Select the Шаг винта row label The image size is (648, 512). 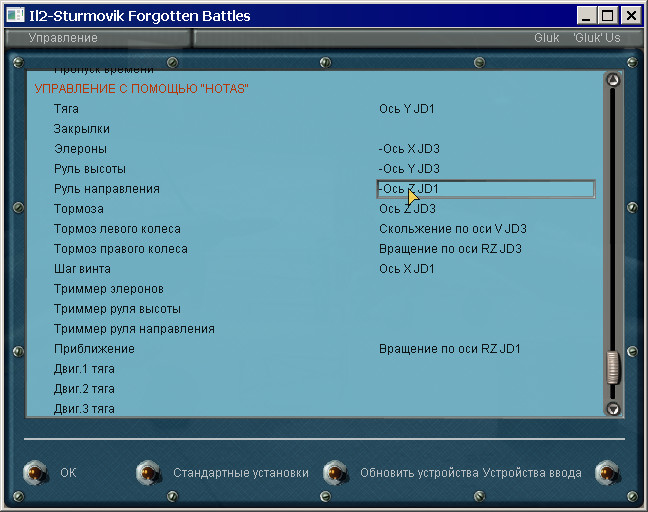tap(82, 269)
